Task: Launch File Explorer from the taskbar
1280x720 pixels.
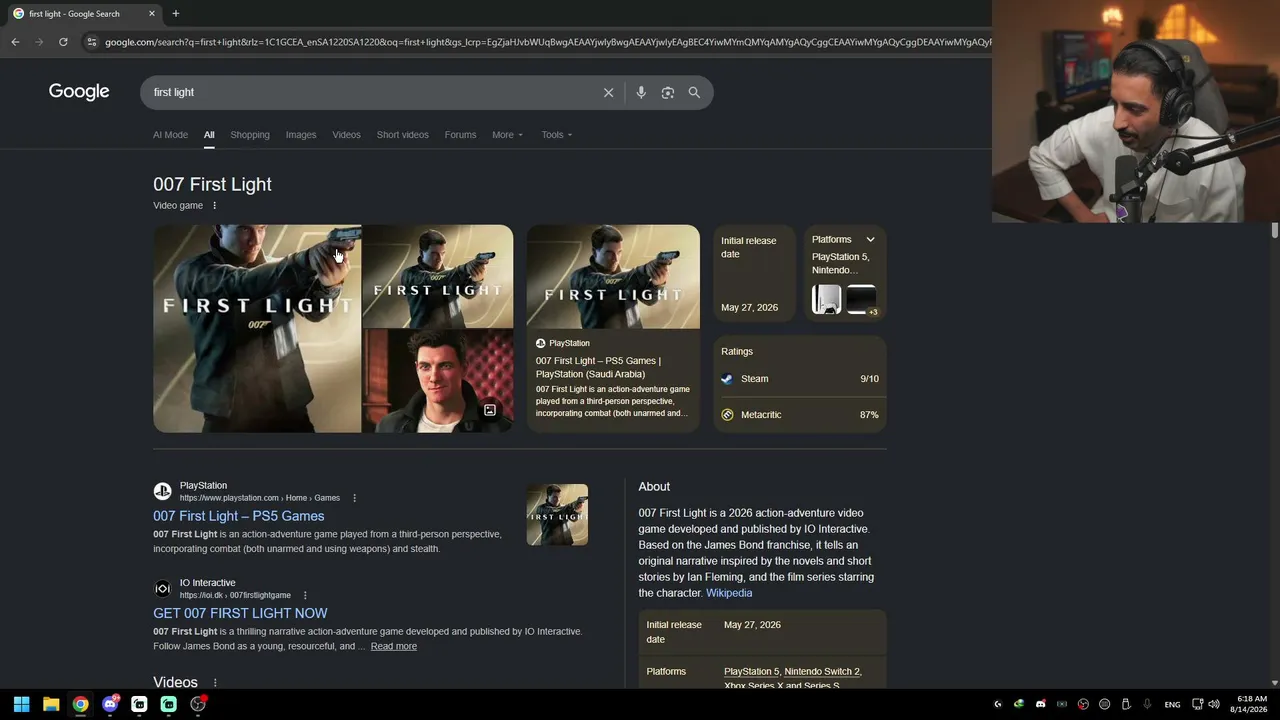Action: click(51, 704)
